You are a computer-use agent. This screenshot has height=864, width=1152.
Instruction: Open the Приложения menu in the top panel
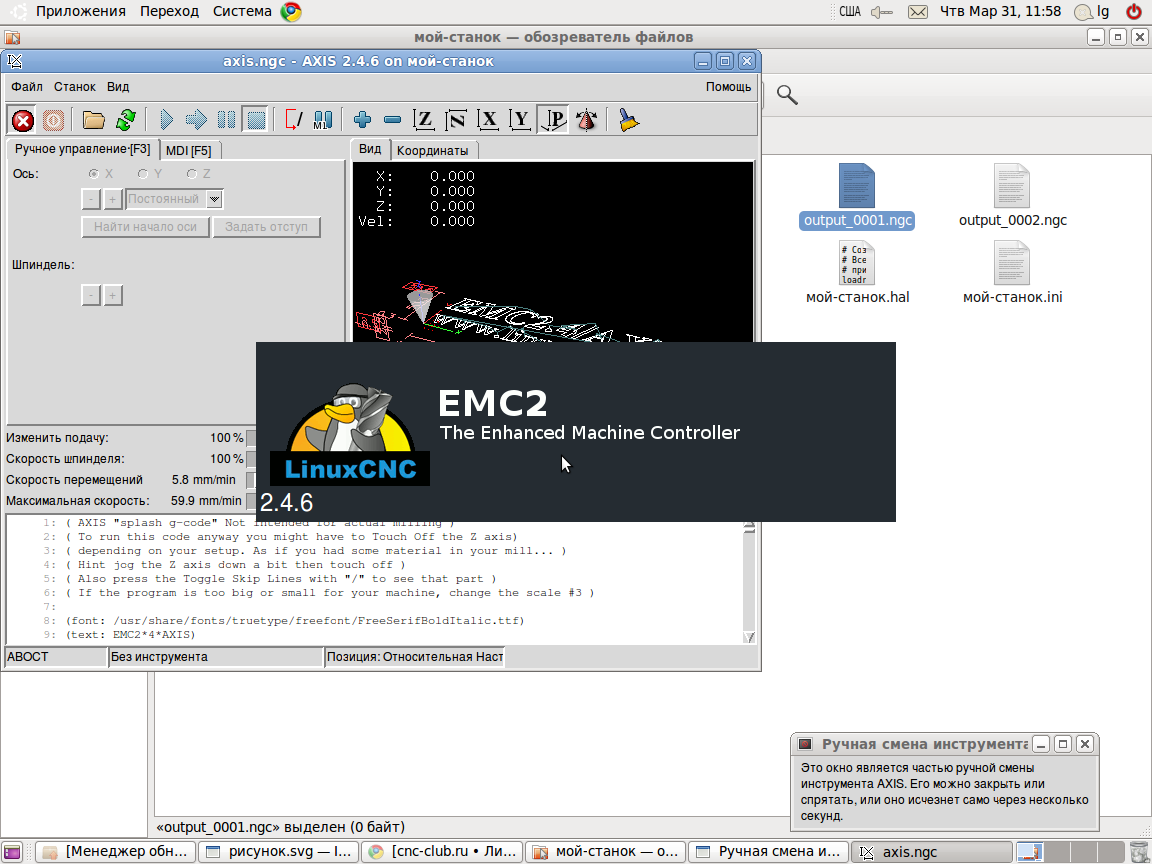pyautogui.click(x=81, y=12)
